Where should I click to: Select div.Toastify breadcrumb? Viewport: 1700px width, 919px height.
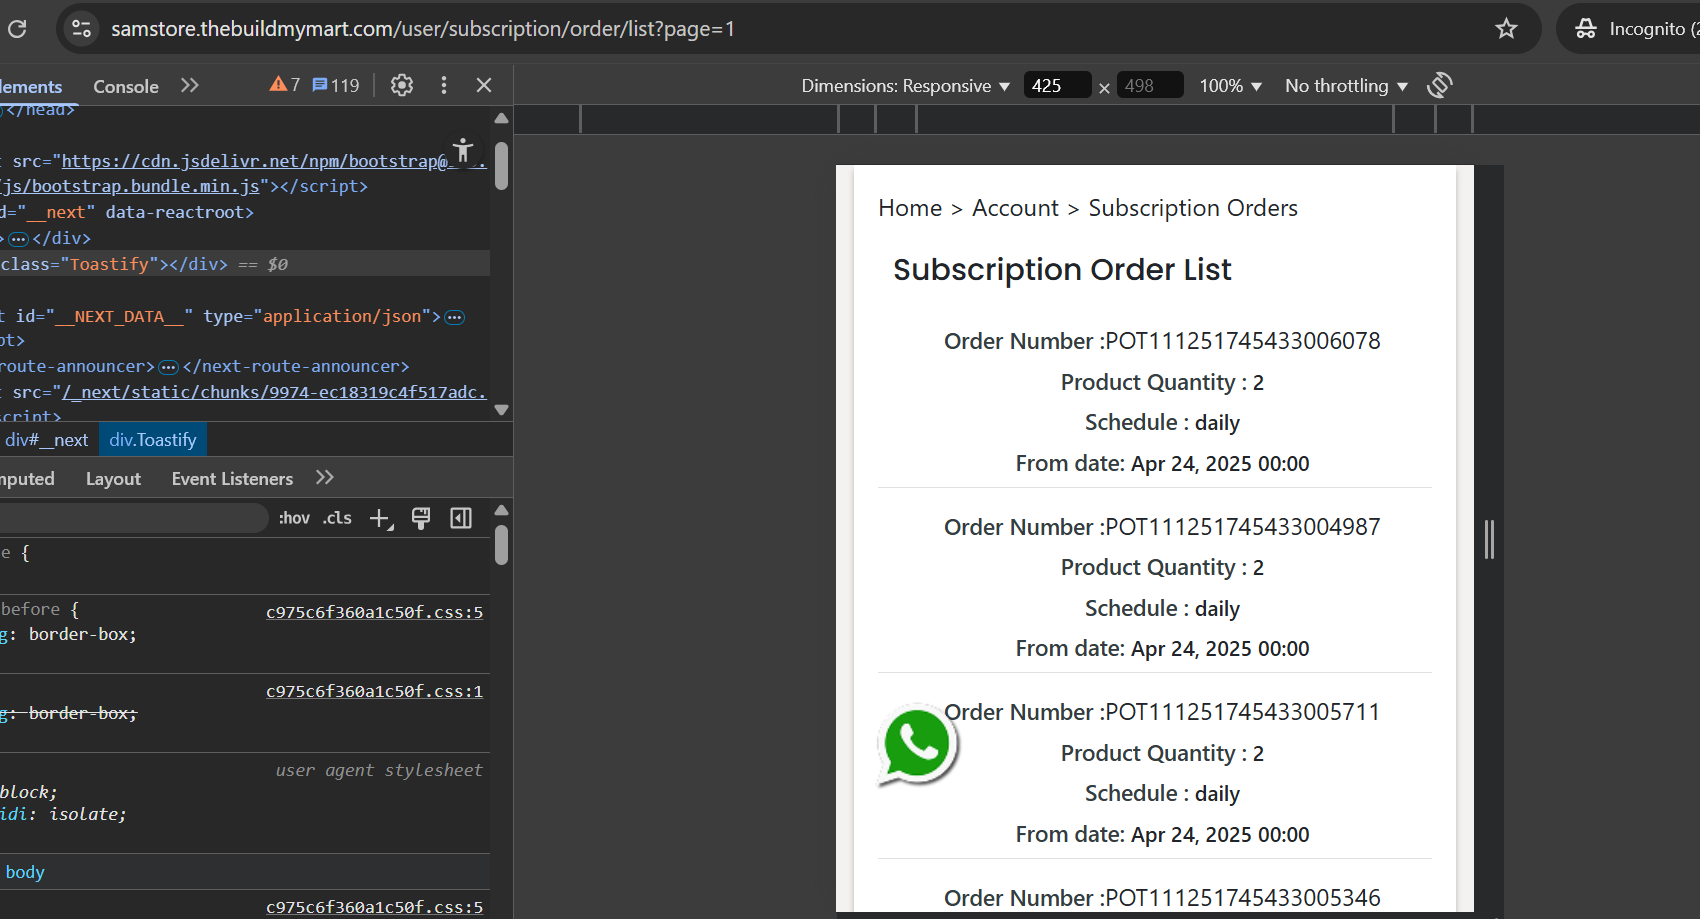153,440
